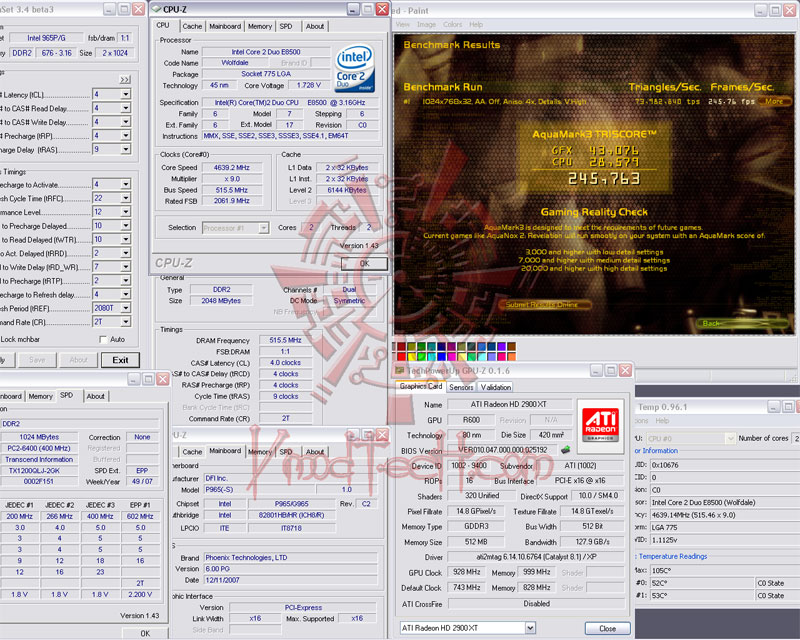Open the Help menu in Core Temp
This screenshot has height=640, width=800.
[x=662, y=421]
